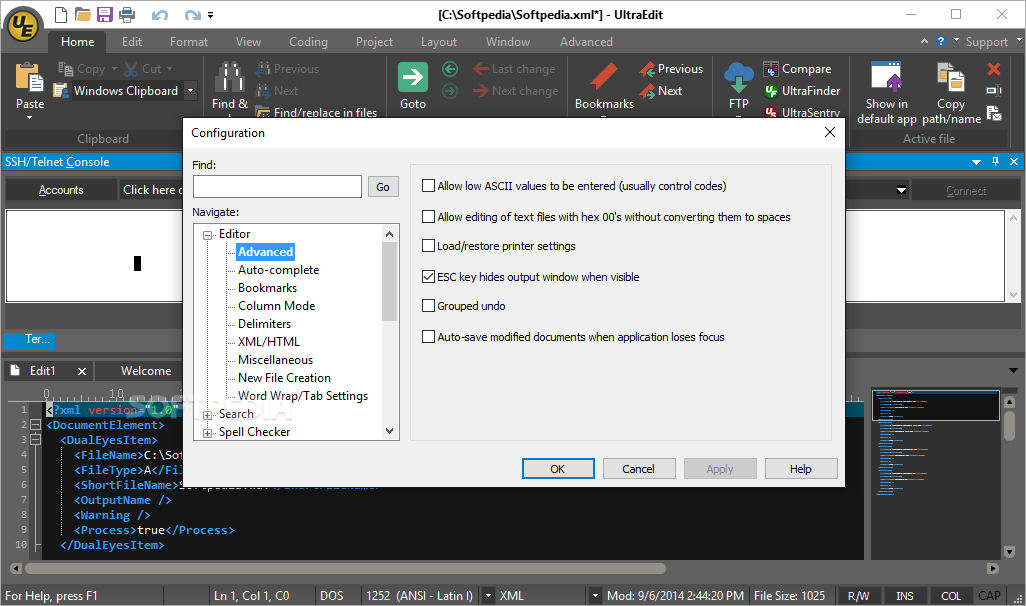
Task: Launch UltraFinder from the ribbon
Action: [802, 91]
